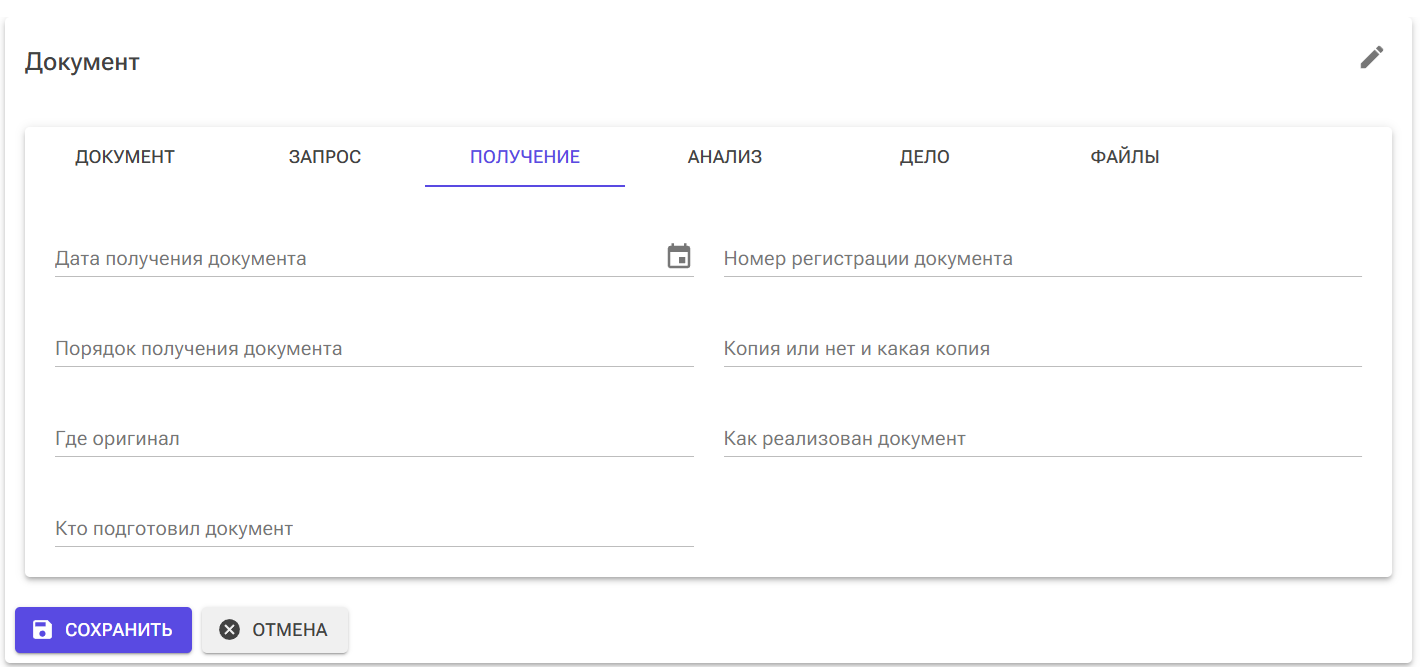The width and height of the screenshot is (1420, 667).
Task: Focus the Где оригинал input
Action: coord(373,439)
